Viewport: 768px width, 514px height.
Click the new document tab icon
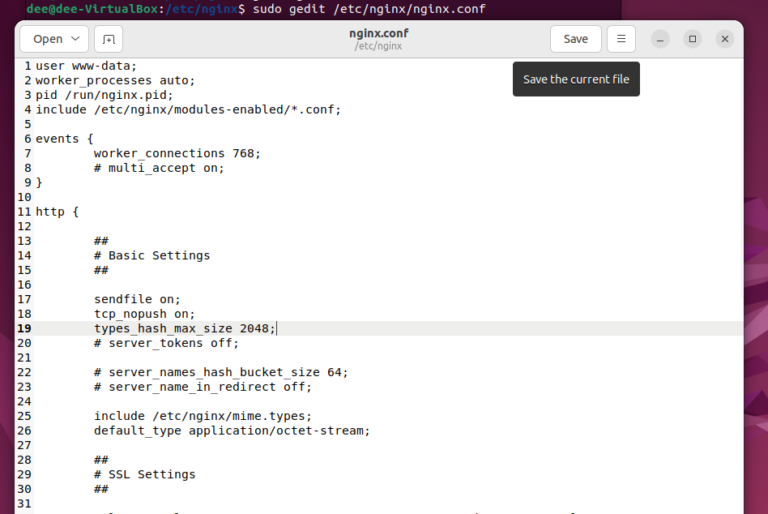click(x=108, y=39)
